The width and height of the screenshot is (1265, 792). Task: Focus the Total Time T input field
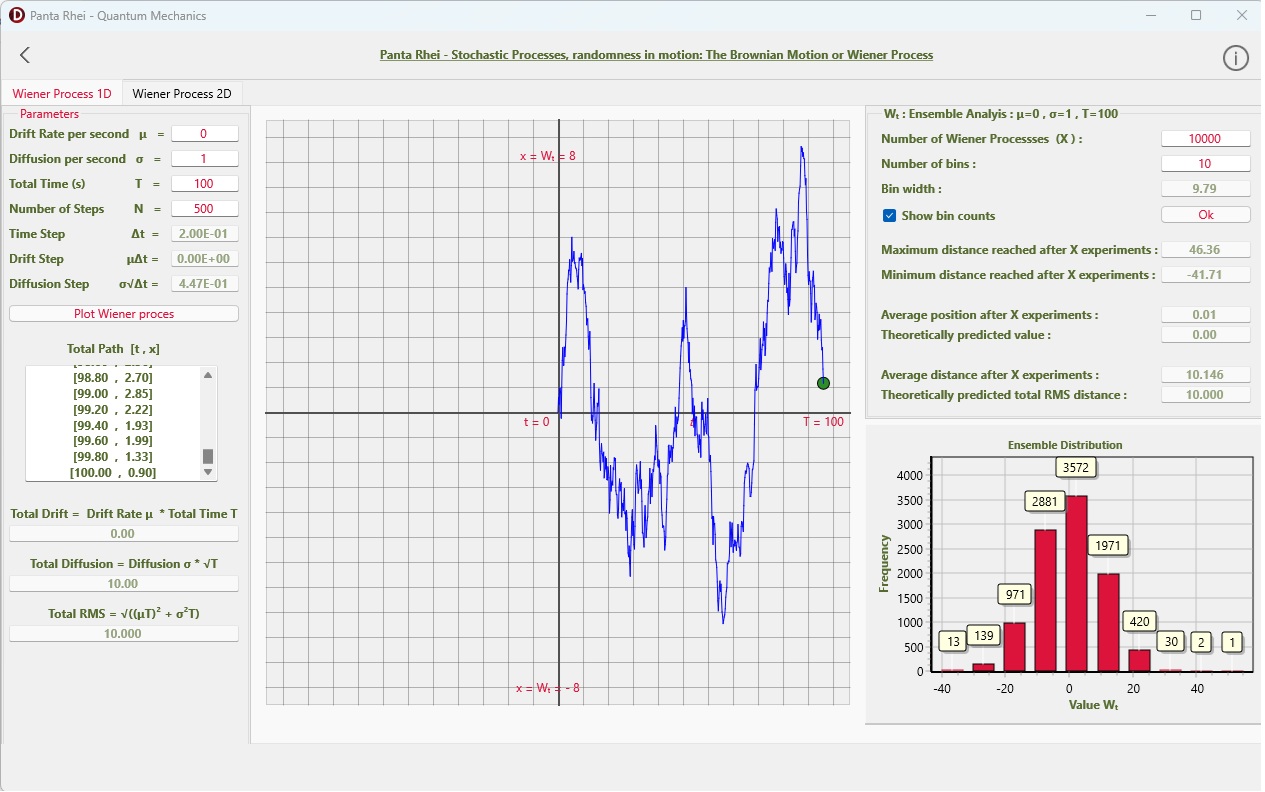[204, 184]
